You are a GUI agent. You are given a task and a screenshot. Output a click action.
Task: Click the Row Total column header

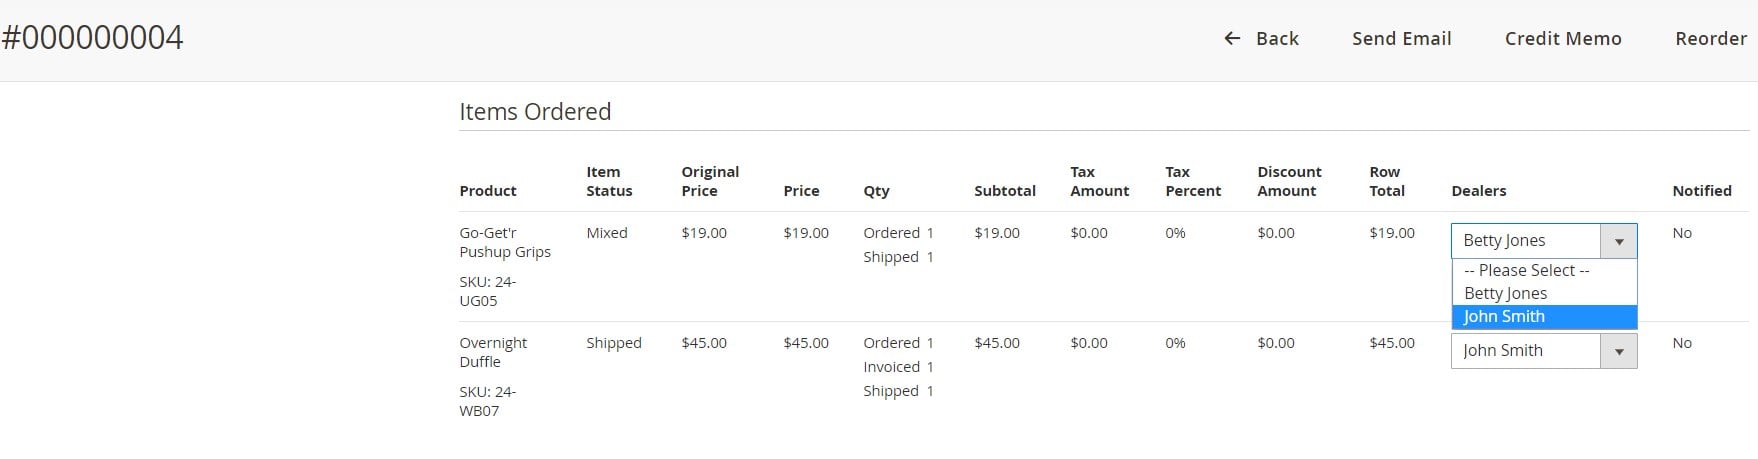[x=1387, y=181]
